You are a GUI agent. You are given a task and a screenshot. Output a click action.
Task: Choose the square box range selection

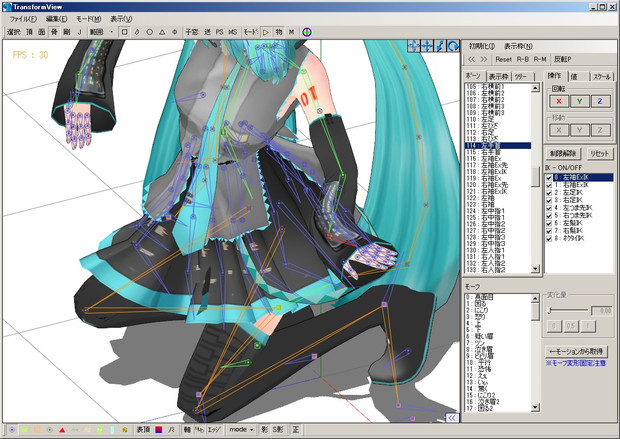(125, 32)
